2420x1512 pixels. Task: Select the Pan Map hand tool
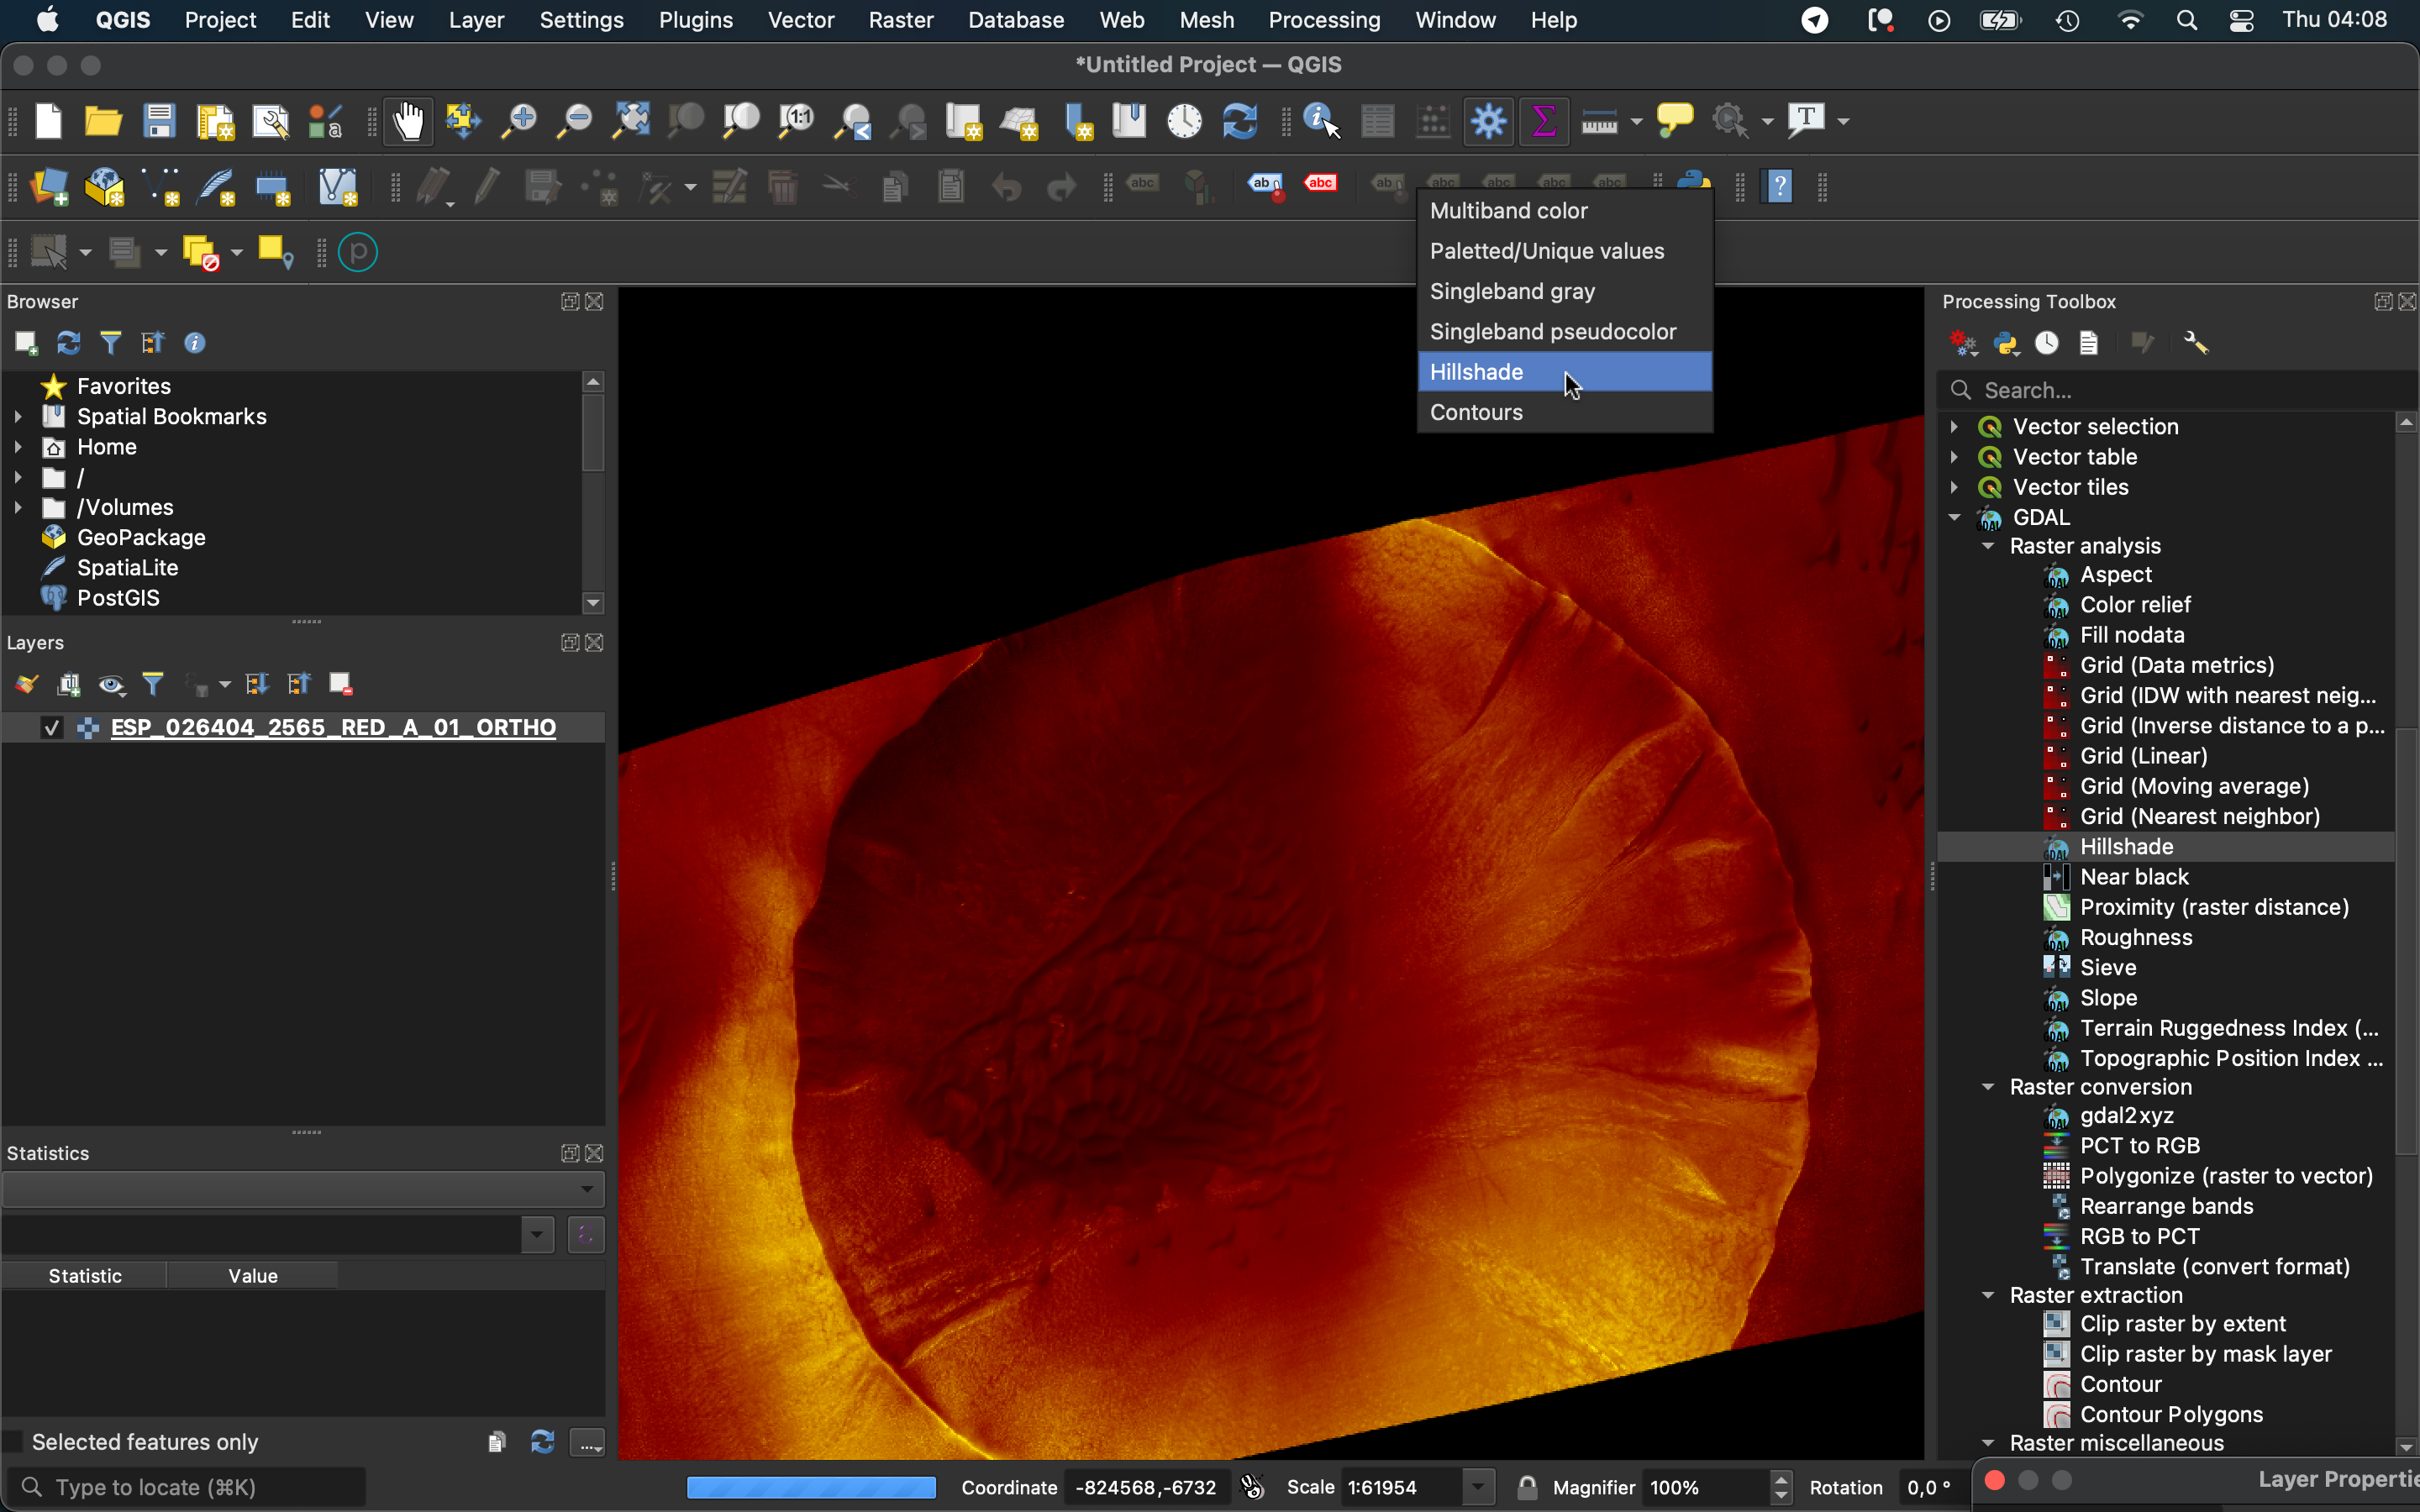tap(408, 122)
